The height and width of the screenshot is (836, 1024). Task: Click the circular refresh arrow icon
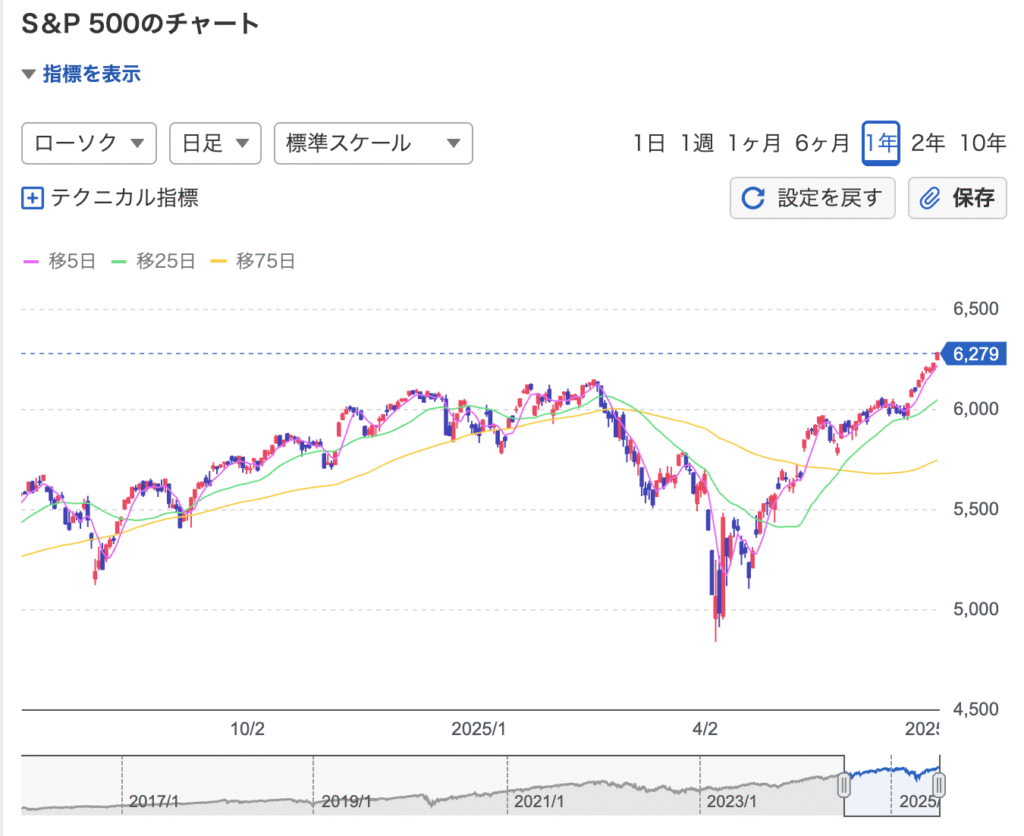coord(753,198)
